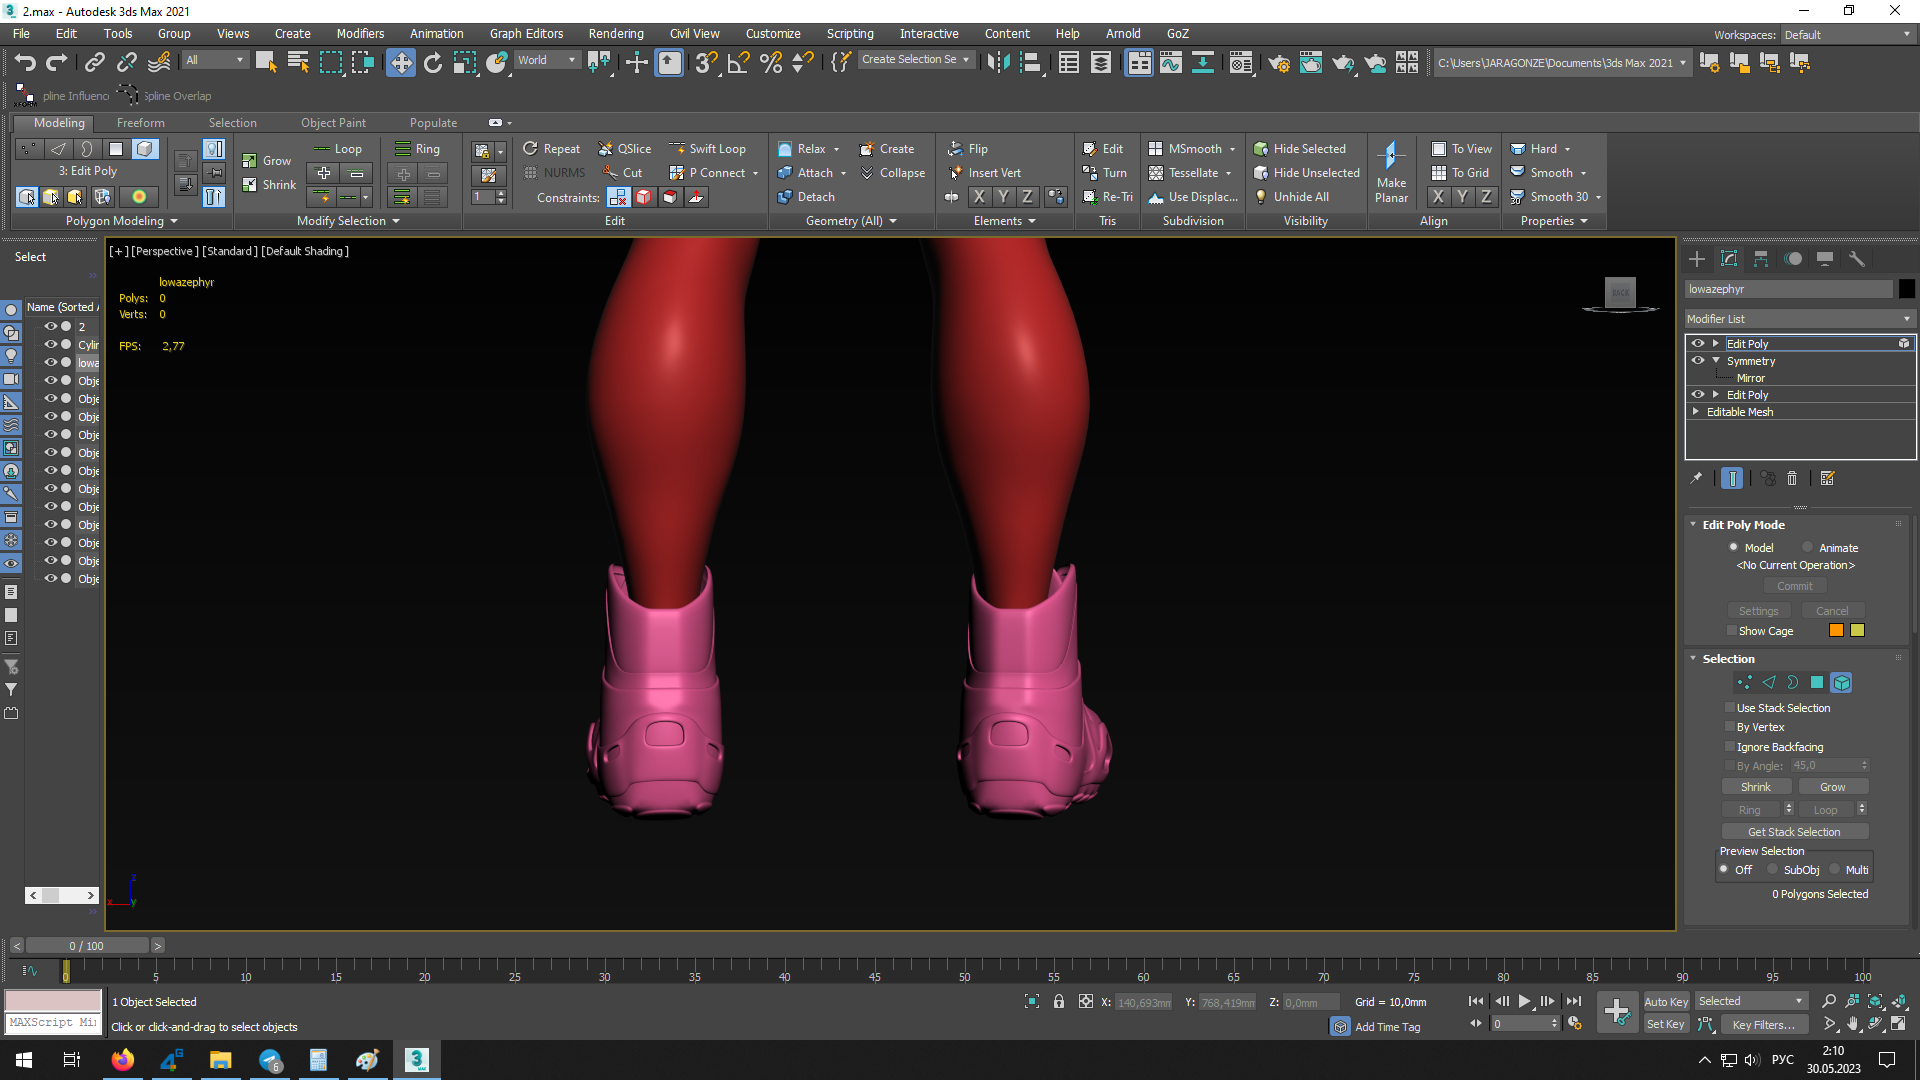Enable the Ignore Backfacing checkbox
1920x1080 pixels.
click(1731, 747)
